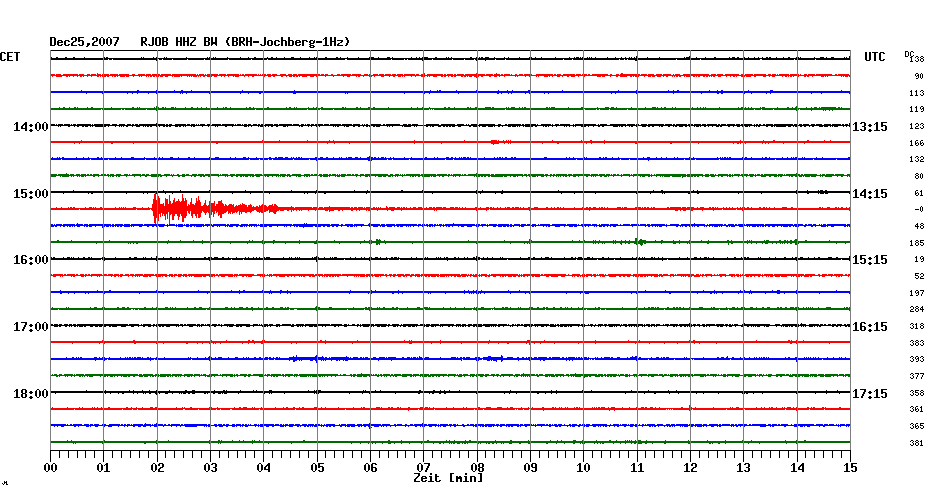930x494 pixels.
Task: Click the DC offset value 318
Action: [917, 326]
